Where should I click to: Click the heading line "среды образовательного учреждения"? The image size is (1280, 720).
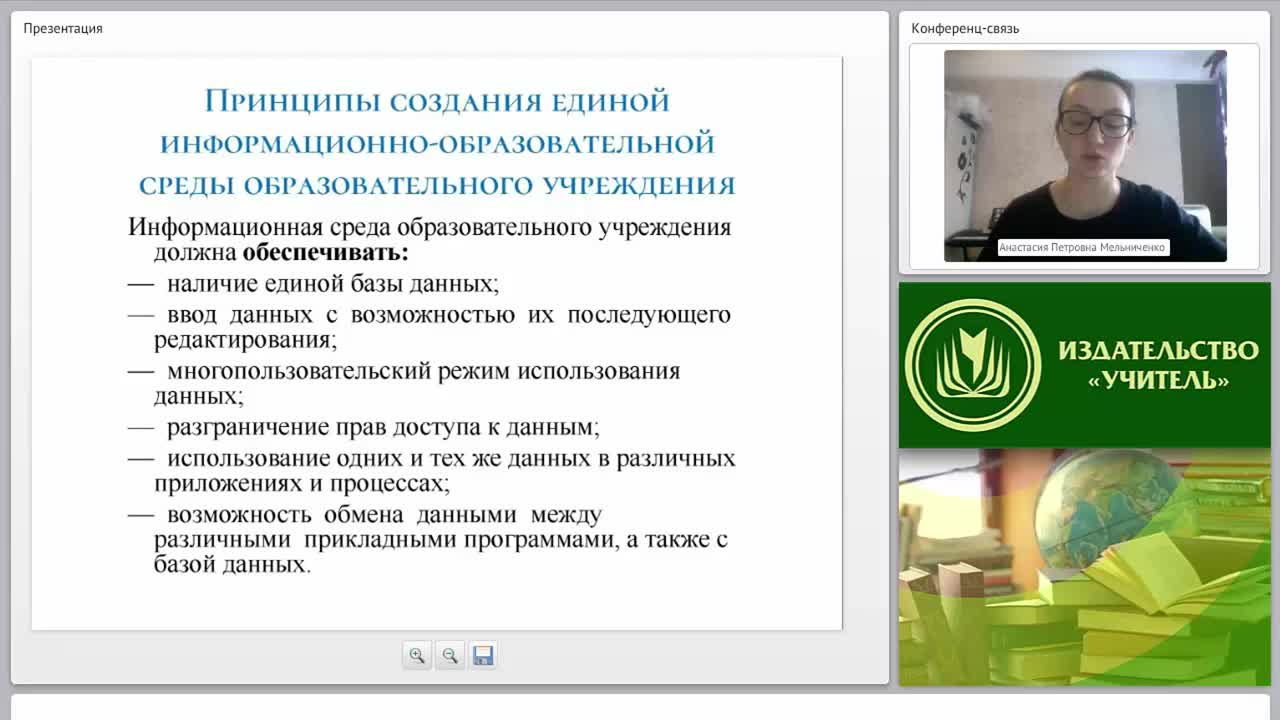pyautogui.click(x=437, y=186)
